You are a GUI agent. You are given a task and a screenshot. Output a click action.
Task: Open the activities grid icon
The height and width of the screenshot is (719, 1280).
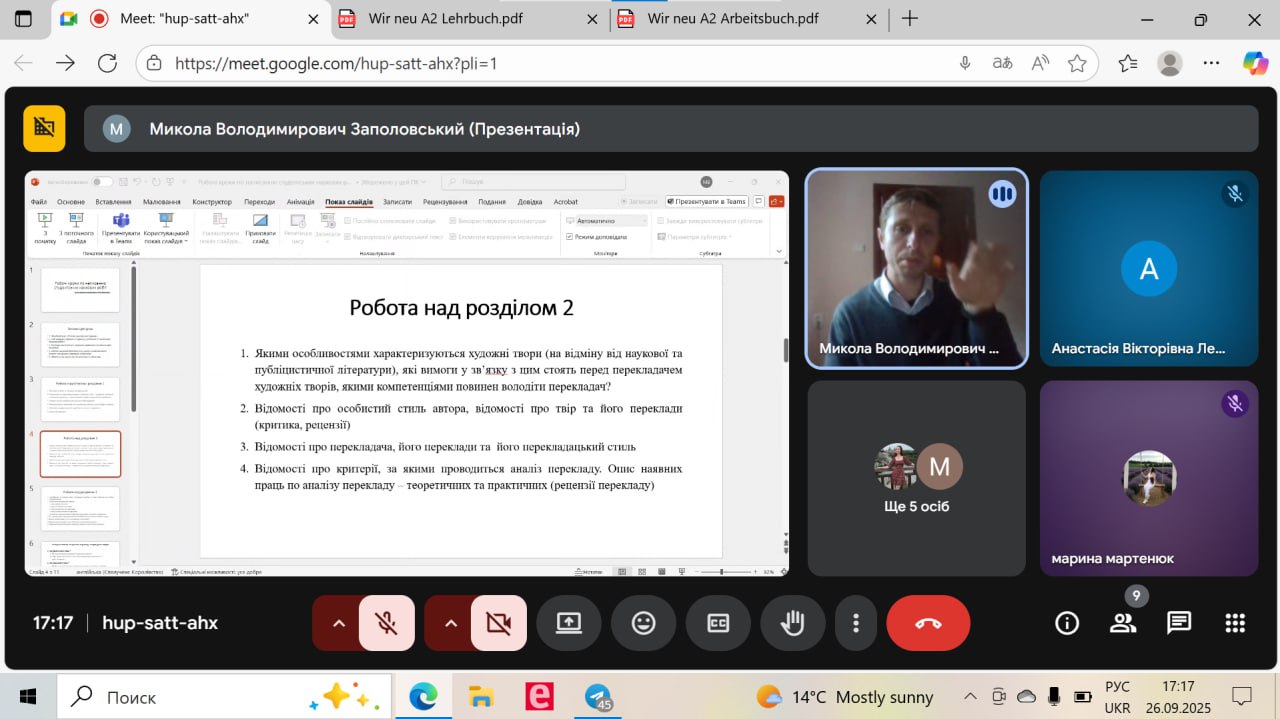[1235, 623]
